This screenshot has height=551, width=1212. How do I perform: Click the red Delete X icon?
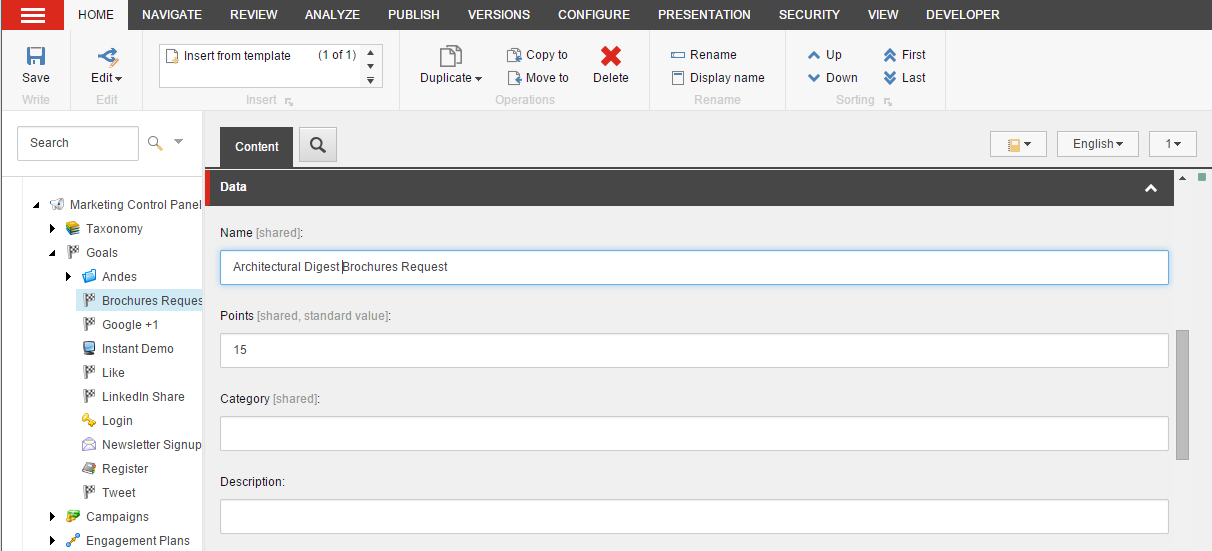(x=611, y=56)
